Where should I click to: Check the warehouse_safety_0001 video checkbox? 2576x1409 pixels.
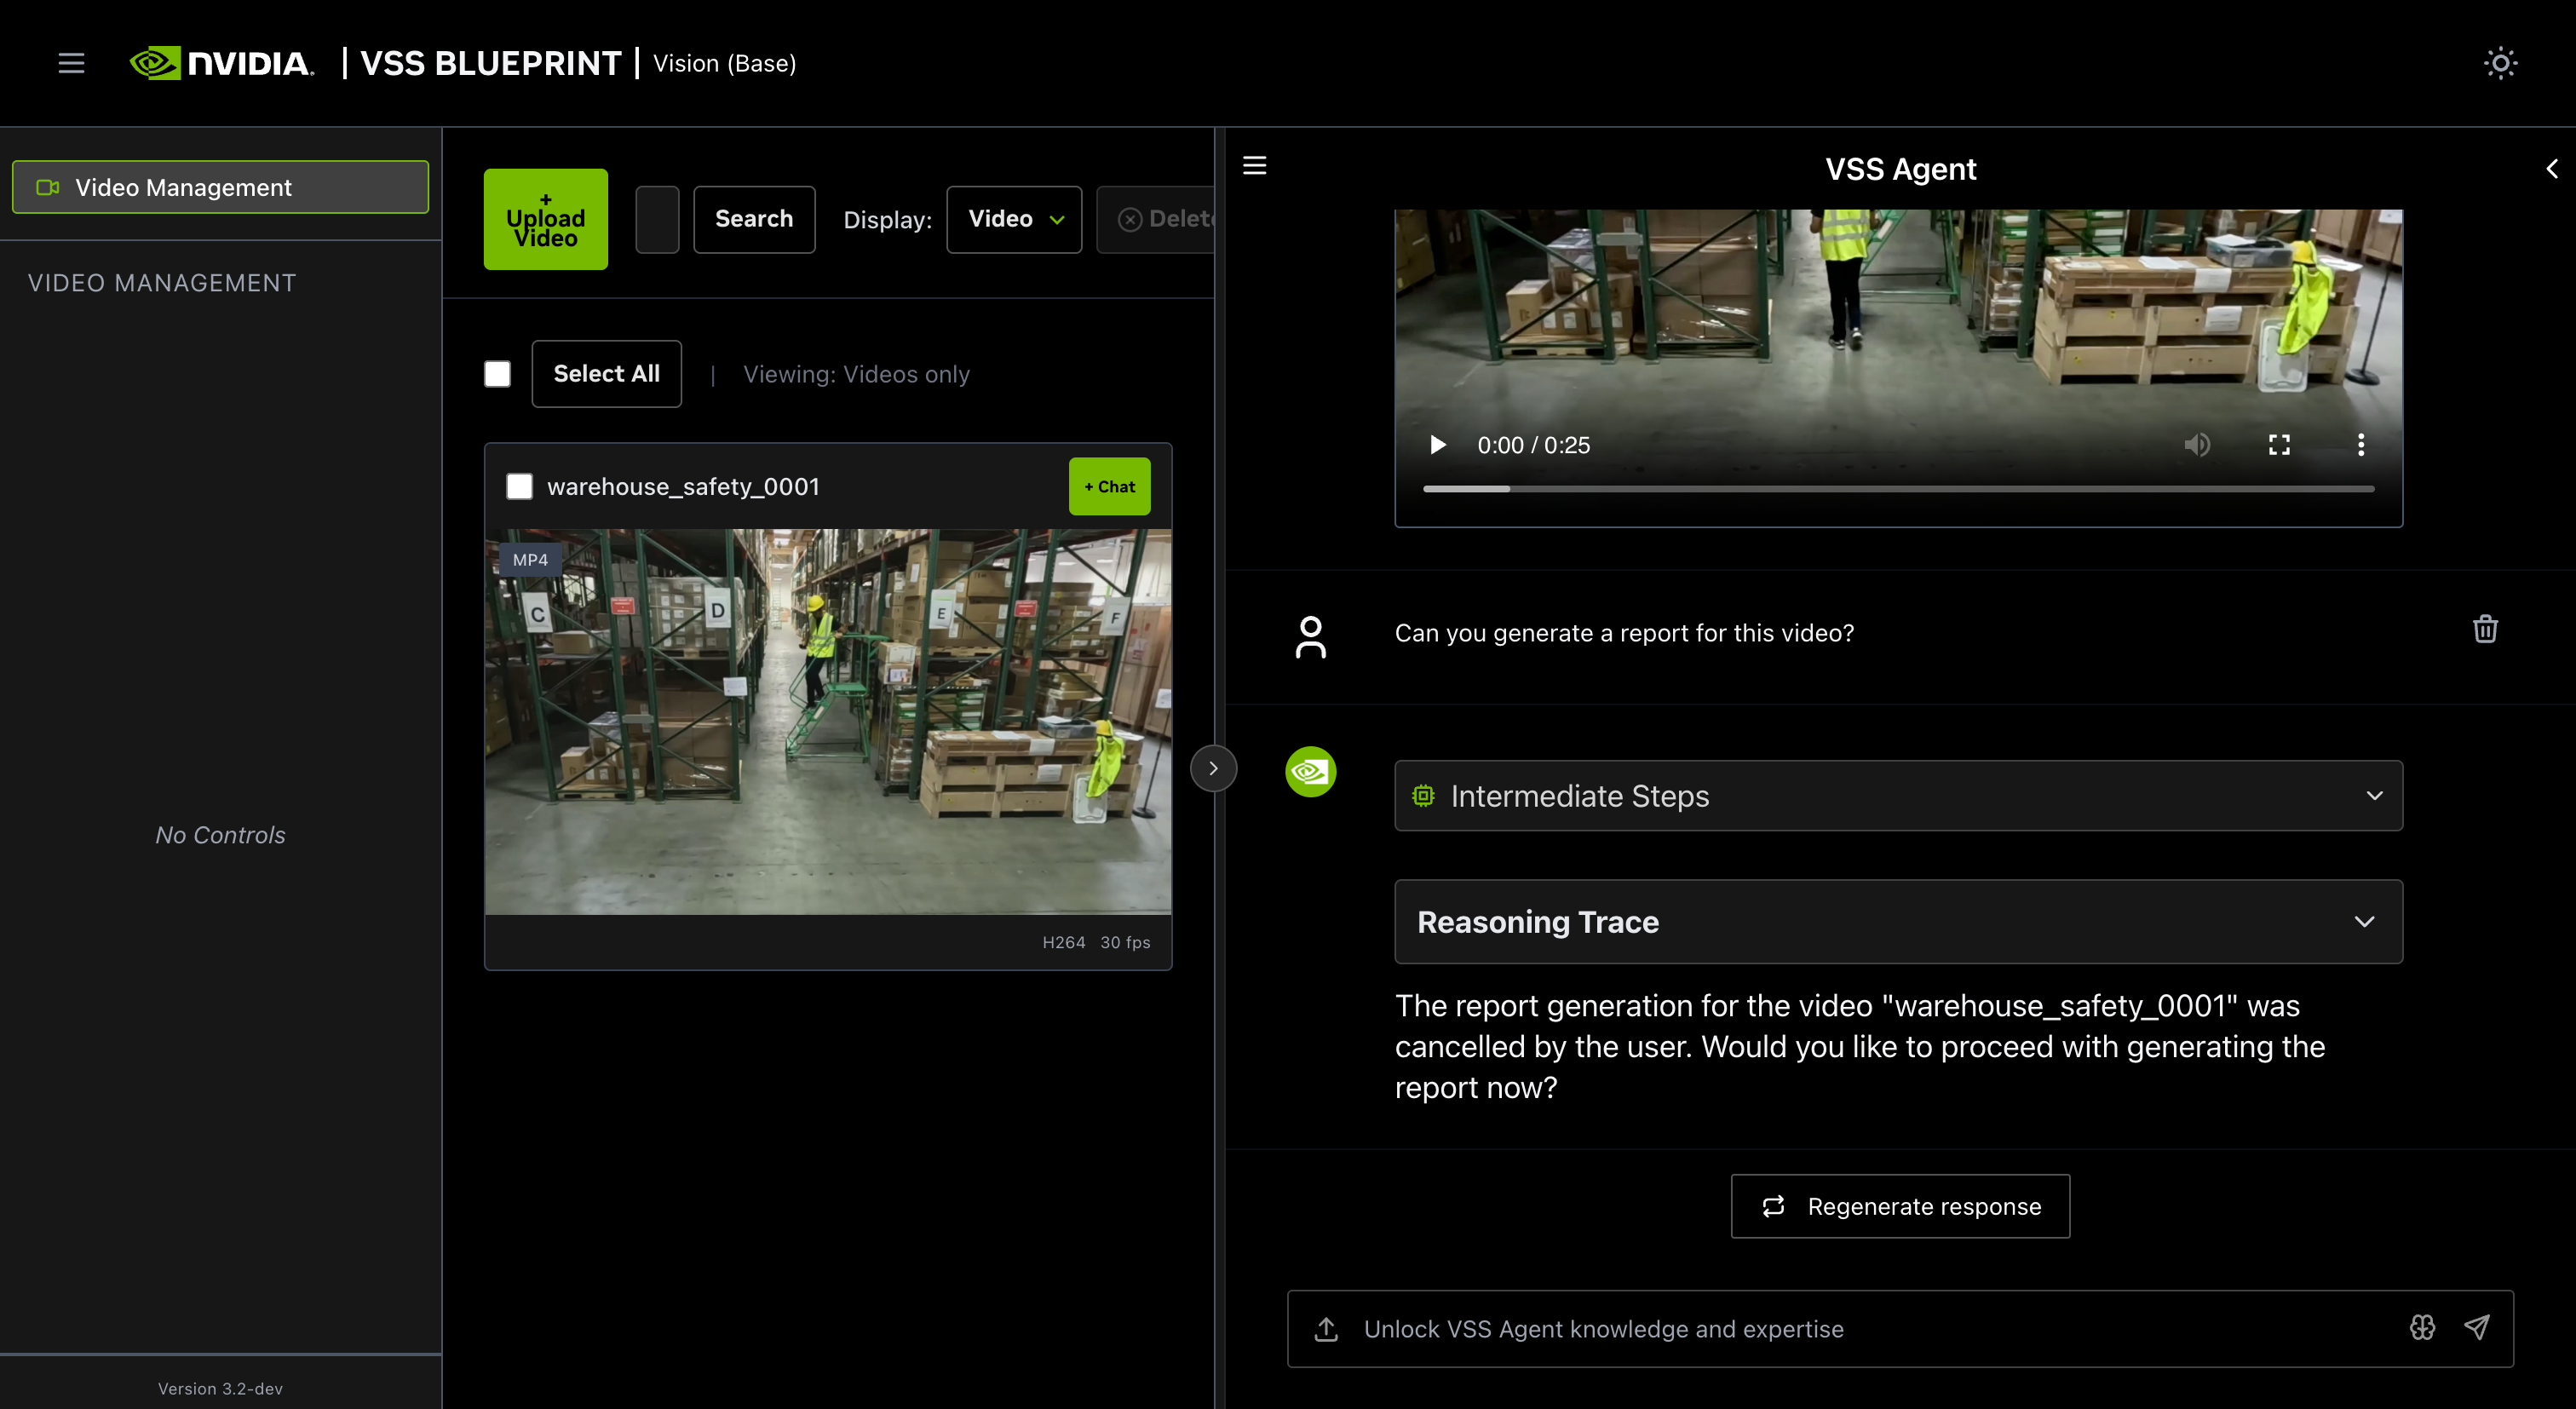(519, 487)
